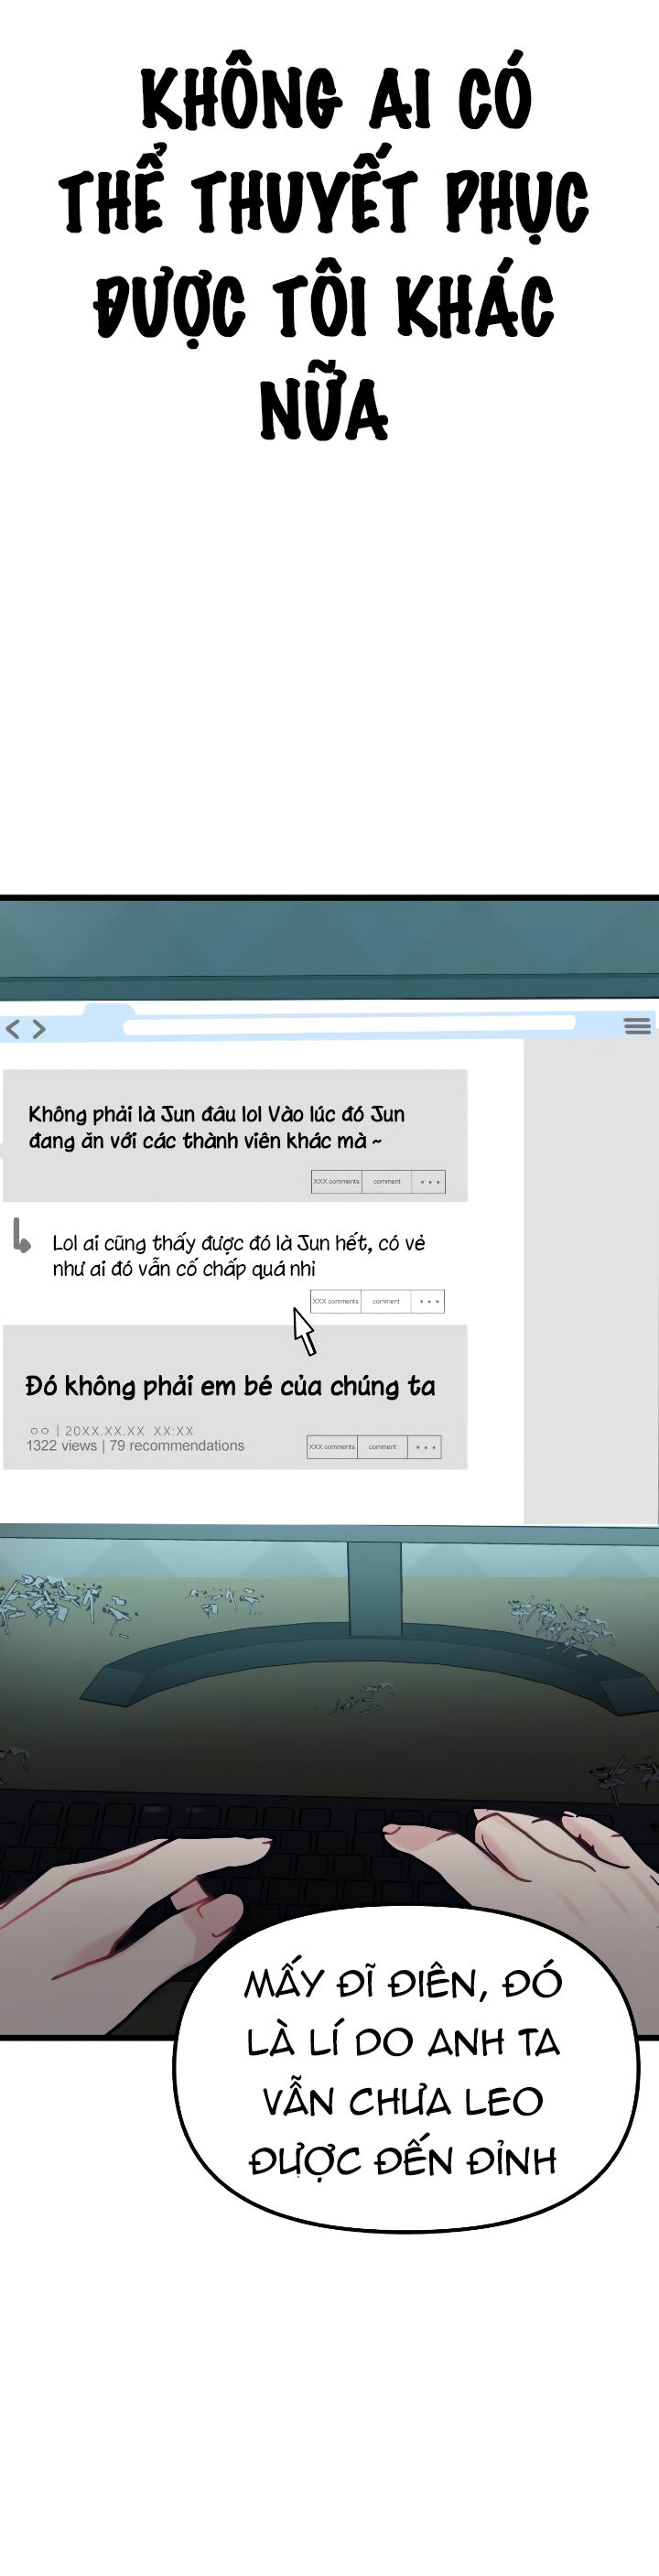The width and height of the screenshot is (659, 2576).
Task: Click the reply arrow icon beside the Lol comment
Action: click(x=21, y=1236)
